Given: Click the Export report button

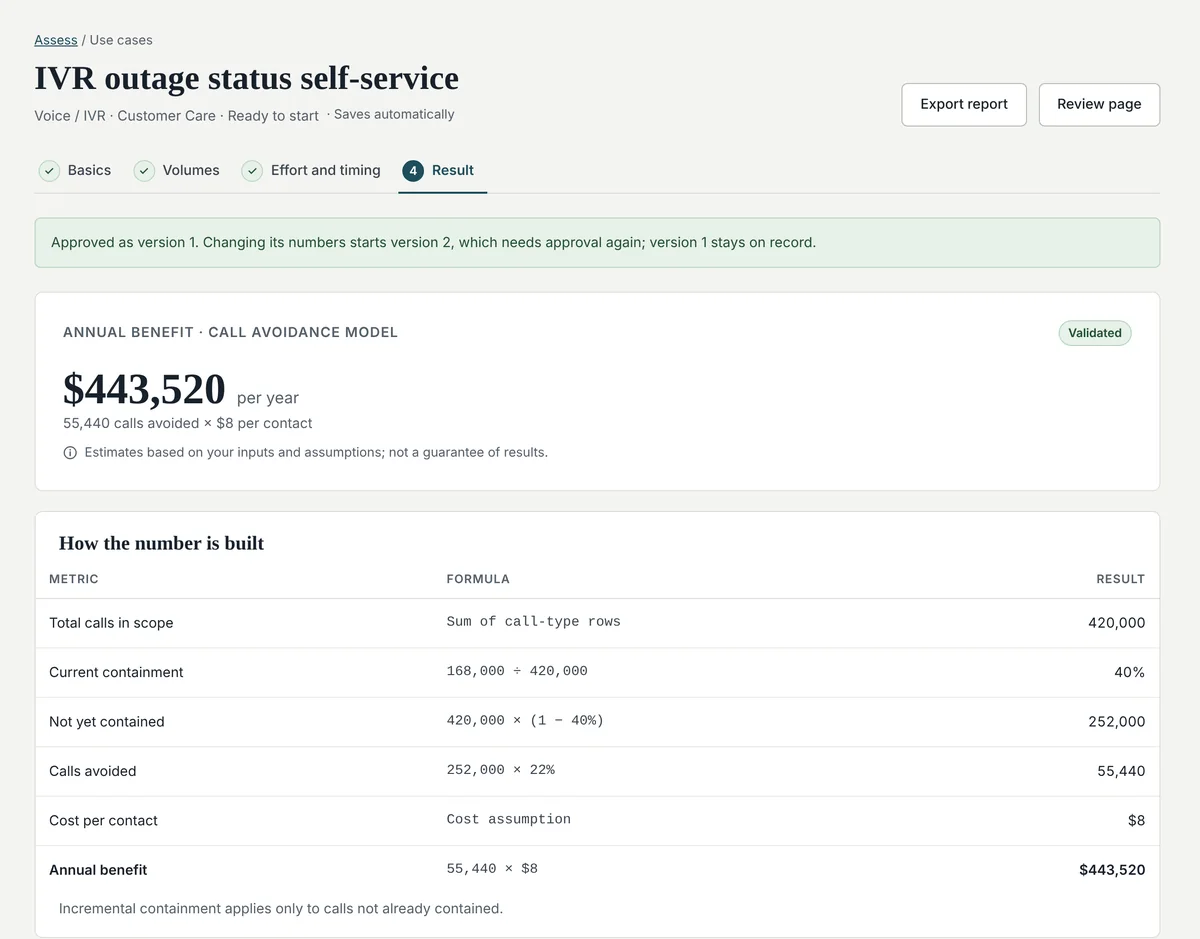Looking at the screenshot, I should tap(964, 104).
